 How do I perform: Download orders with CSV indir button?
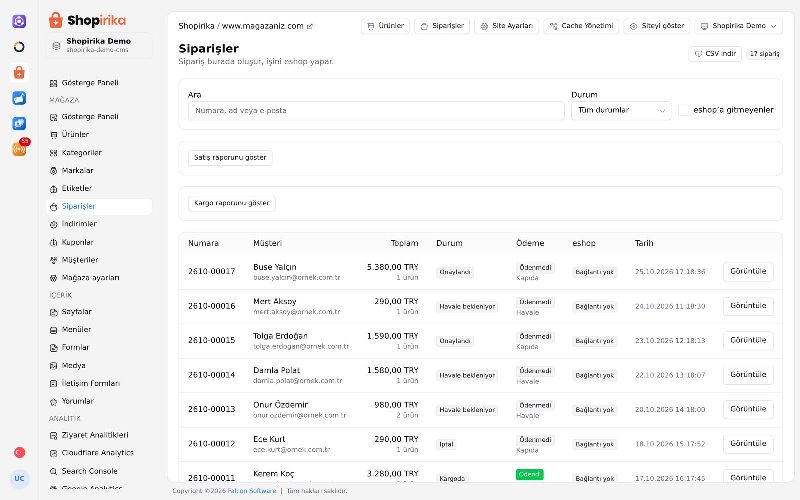715,54
